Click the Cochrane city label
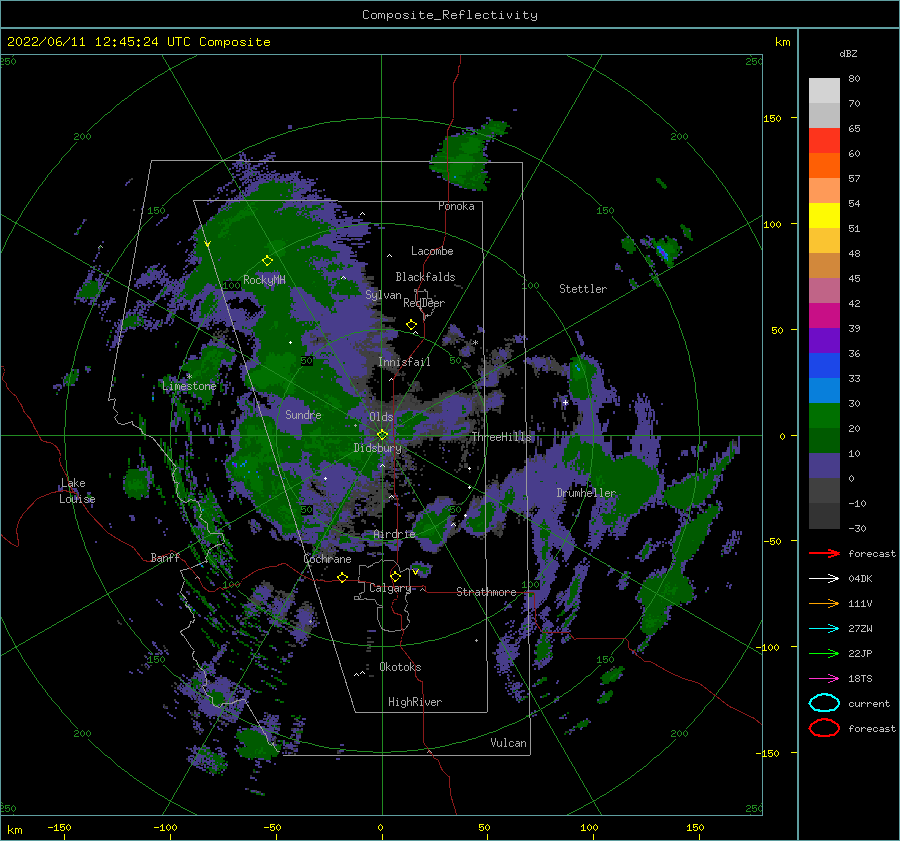Screen dimensions: 900x841 (x=327, y=559)
